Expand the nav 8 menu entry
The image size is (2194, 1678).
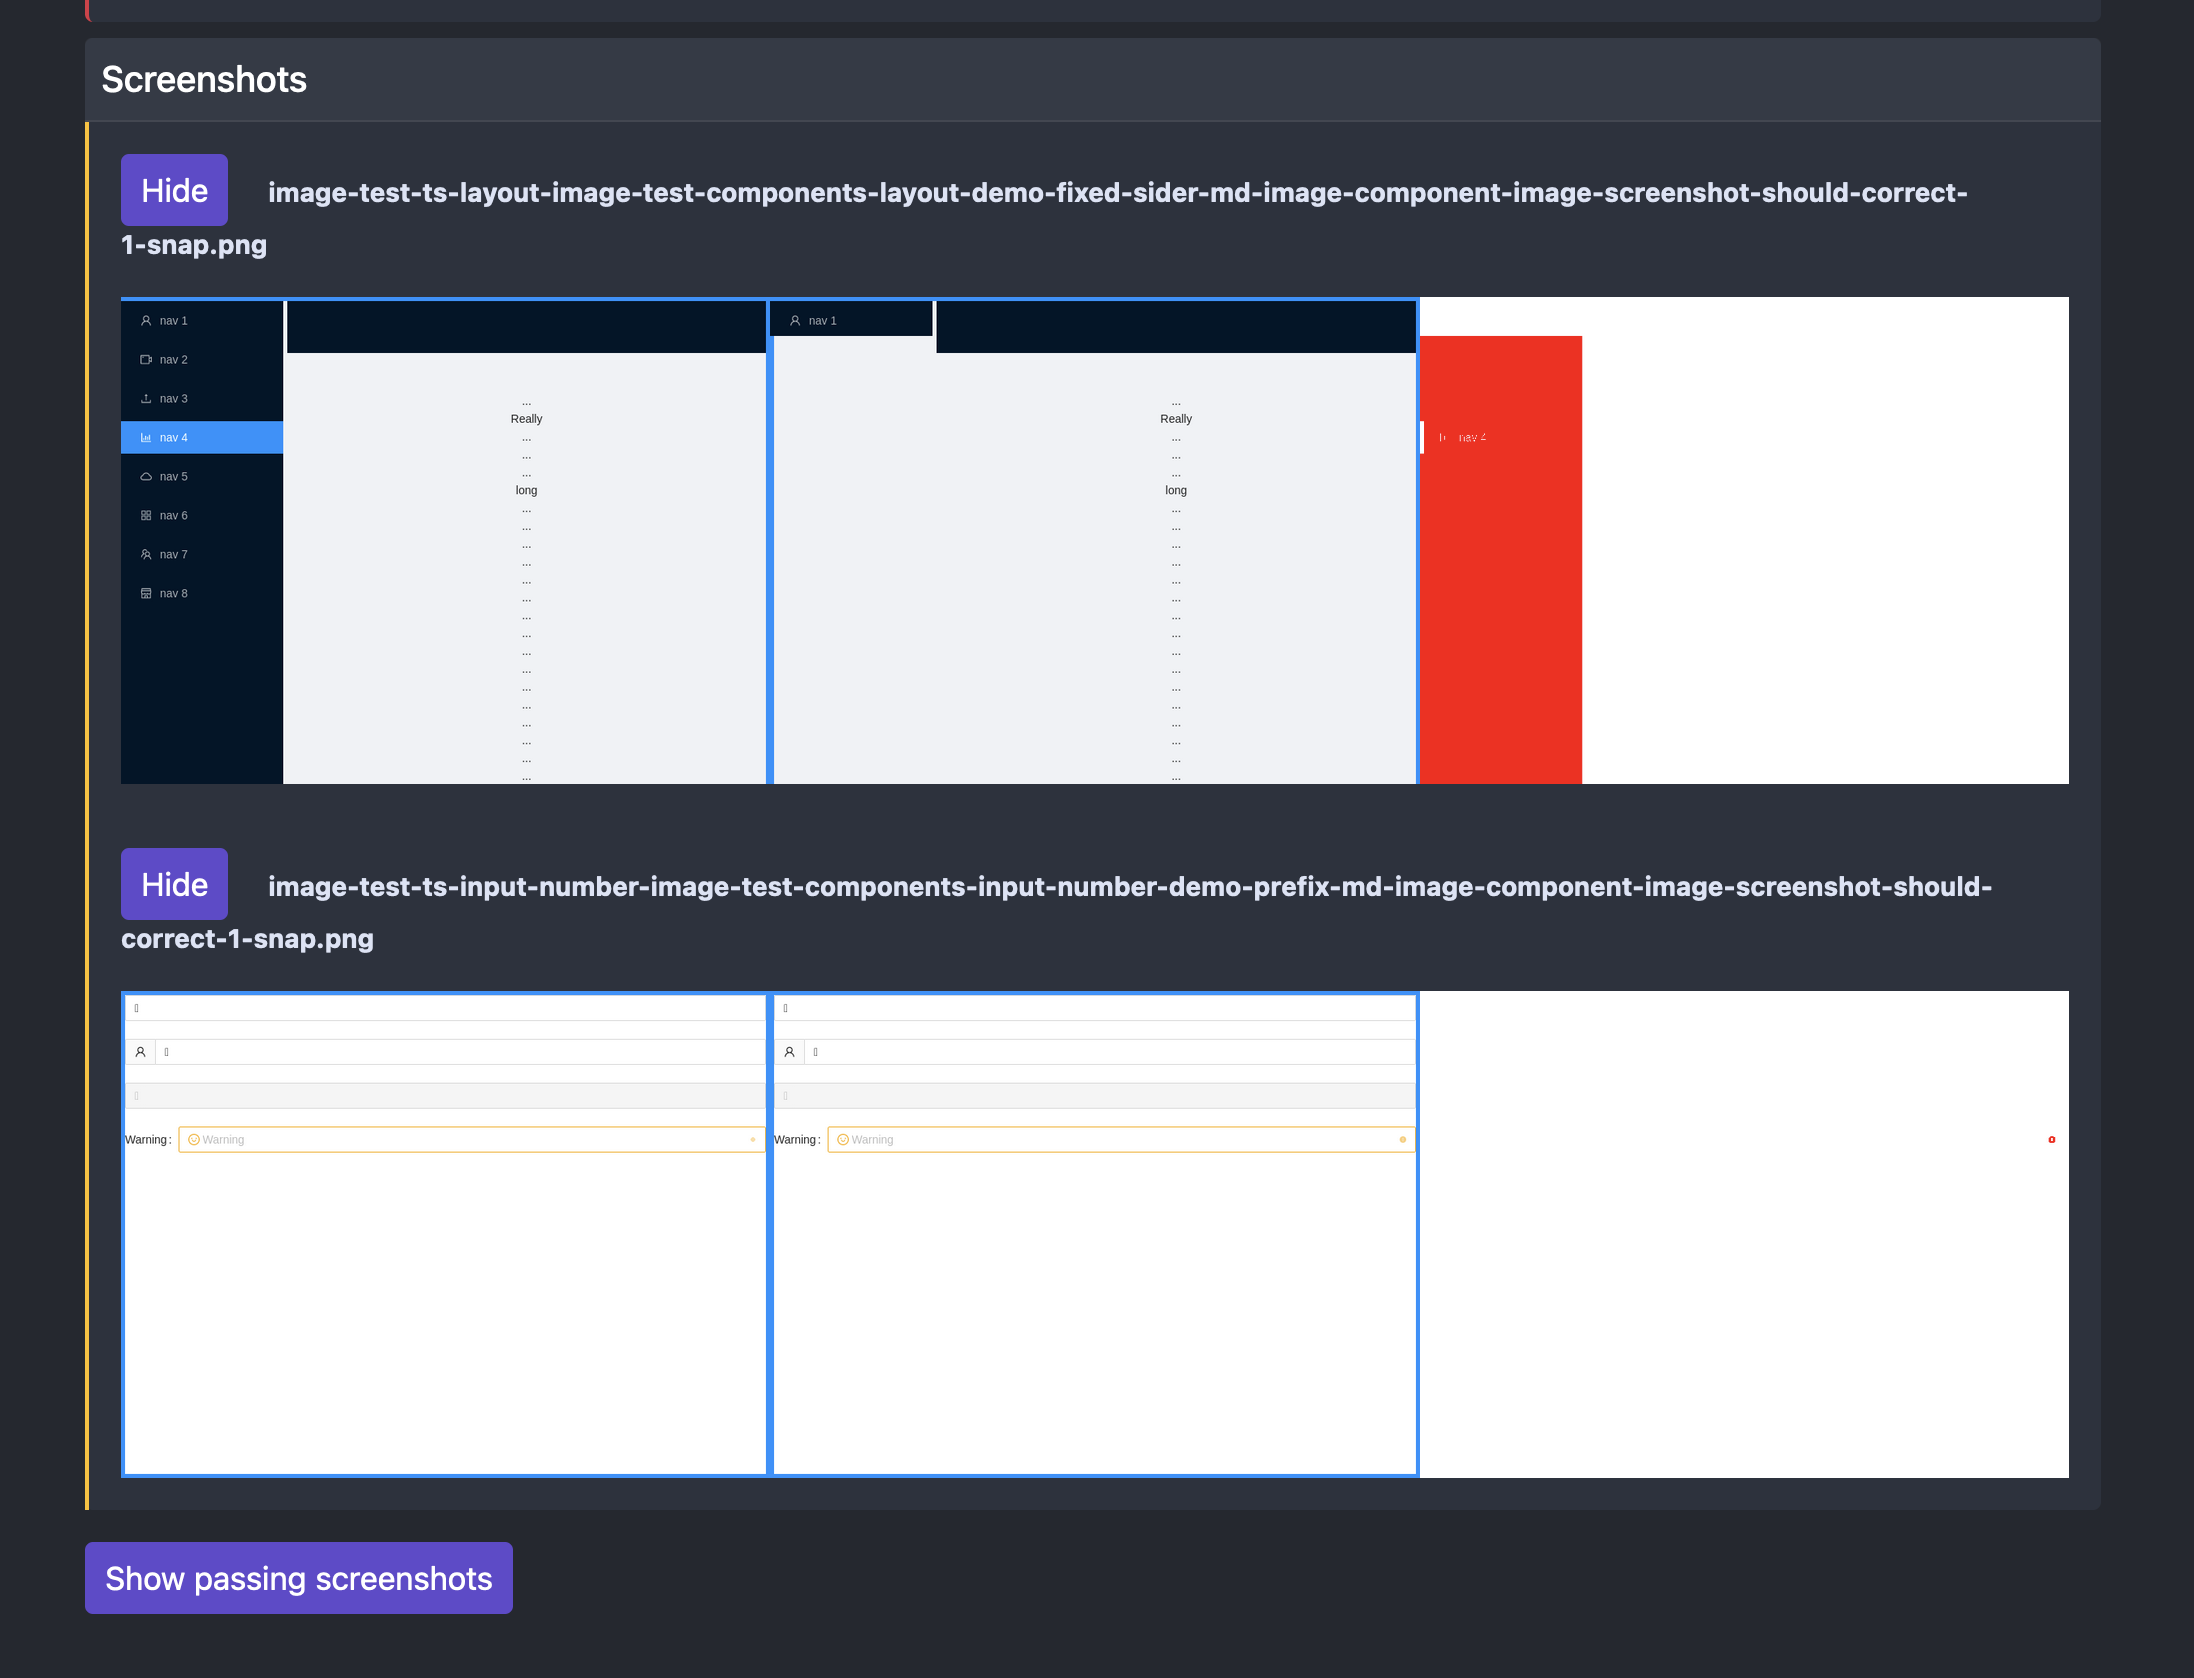tap(172, 593)
